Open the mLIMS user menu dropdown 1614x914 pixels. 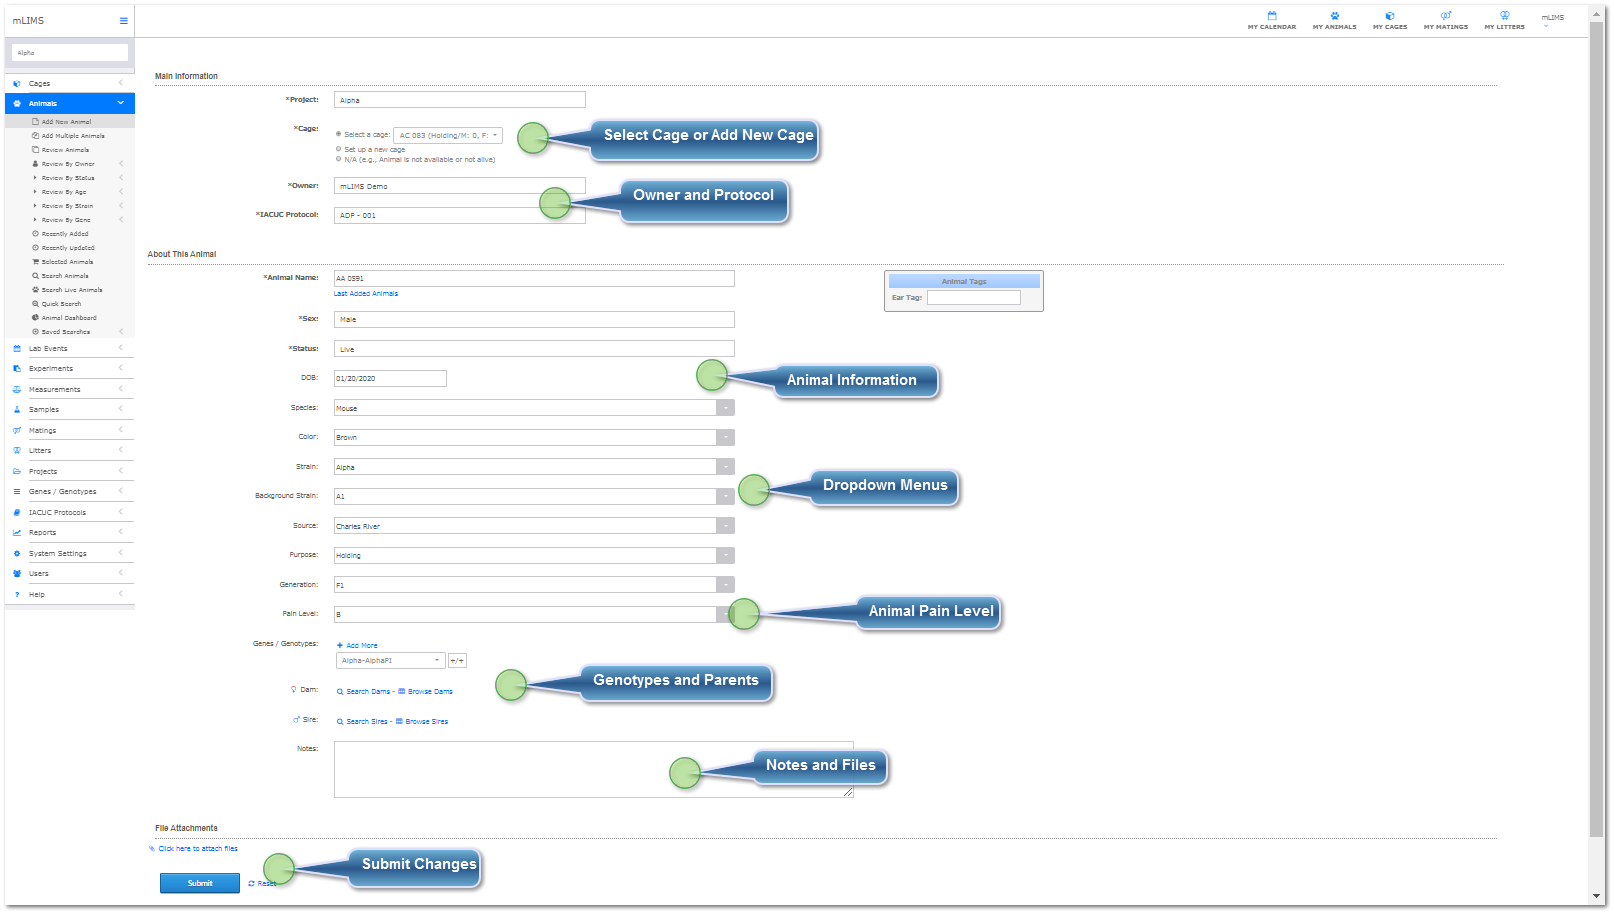[x=1552, y=20]
